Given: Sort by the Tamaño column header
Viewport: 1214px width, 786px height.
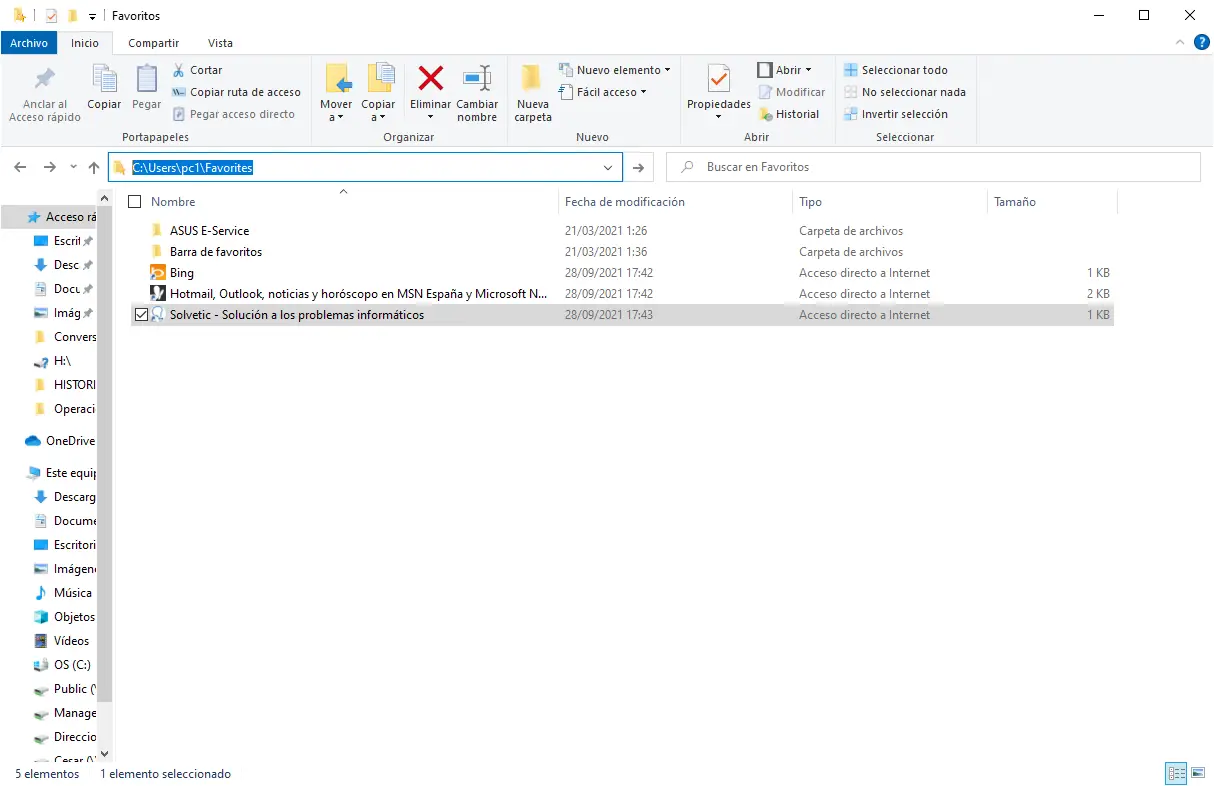Looking at the screenshot, I should point(1015,202).
